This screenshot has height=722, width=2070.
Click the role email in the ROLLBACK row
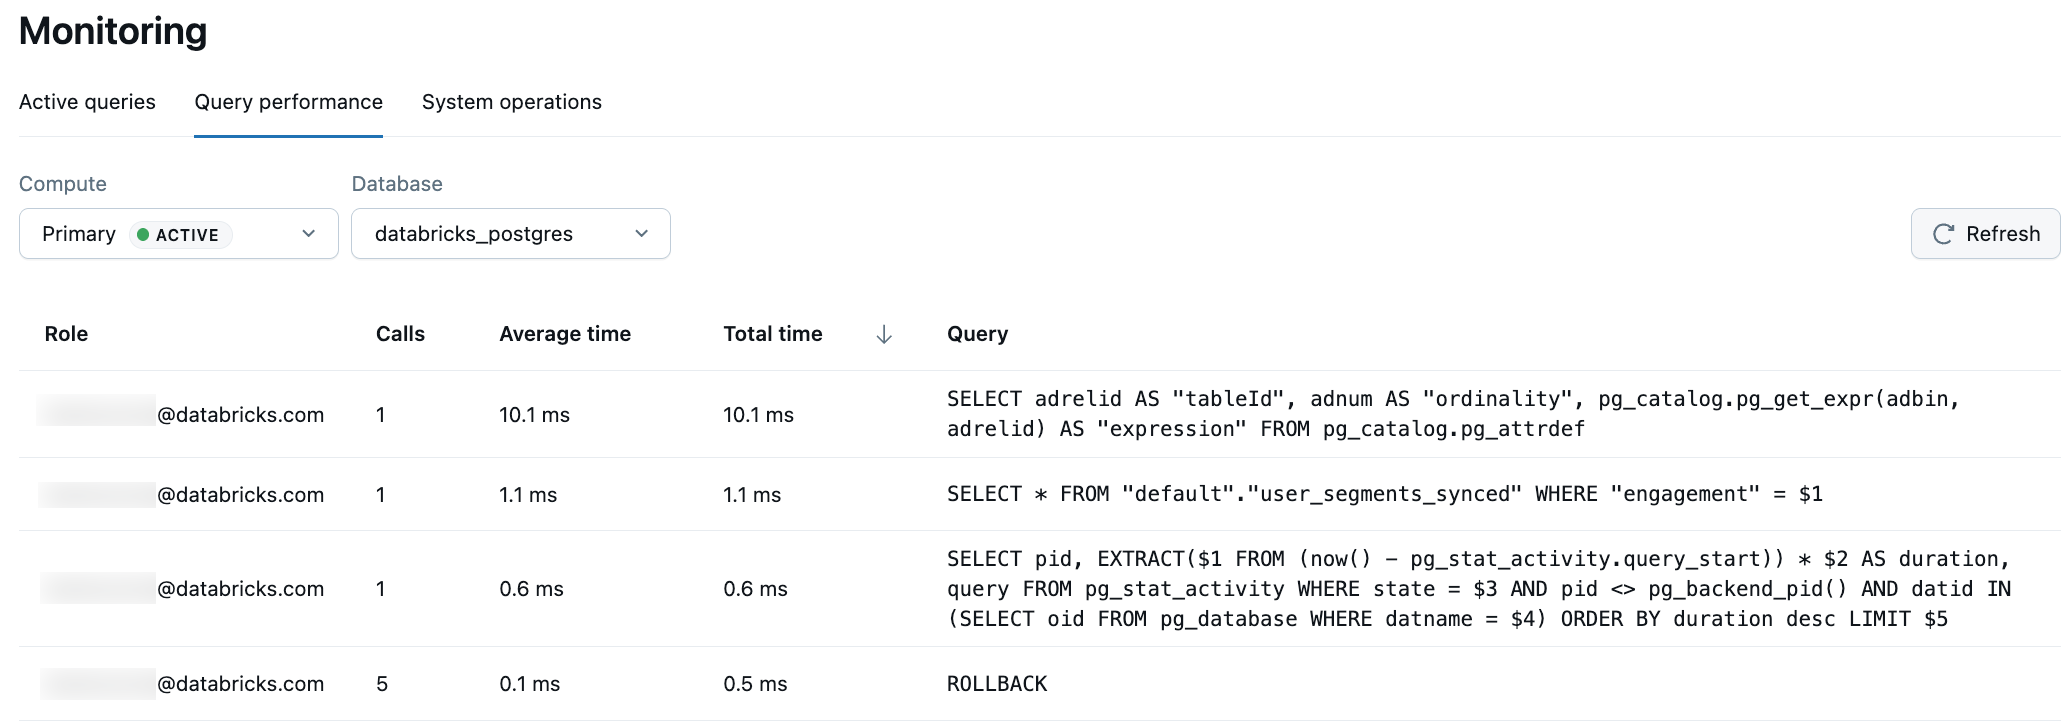click(240, 684)
